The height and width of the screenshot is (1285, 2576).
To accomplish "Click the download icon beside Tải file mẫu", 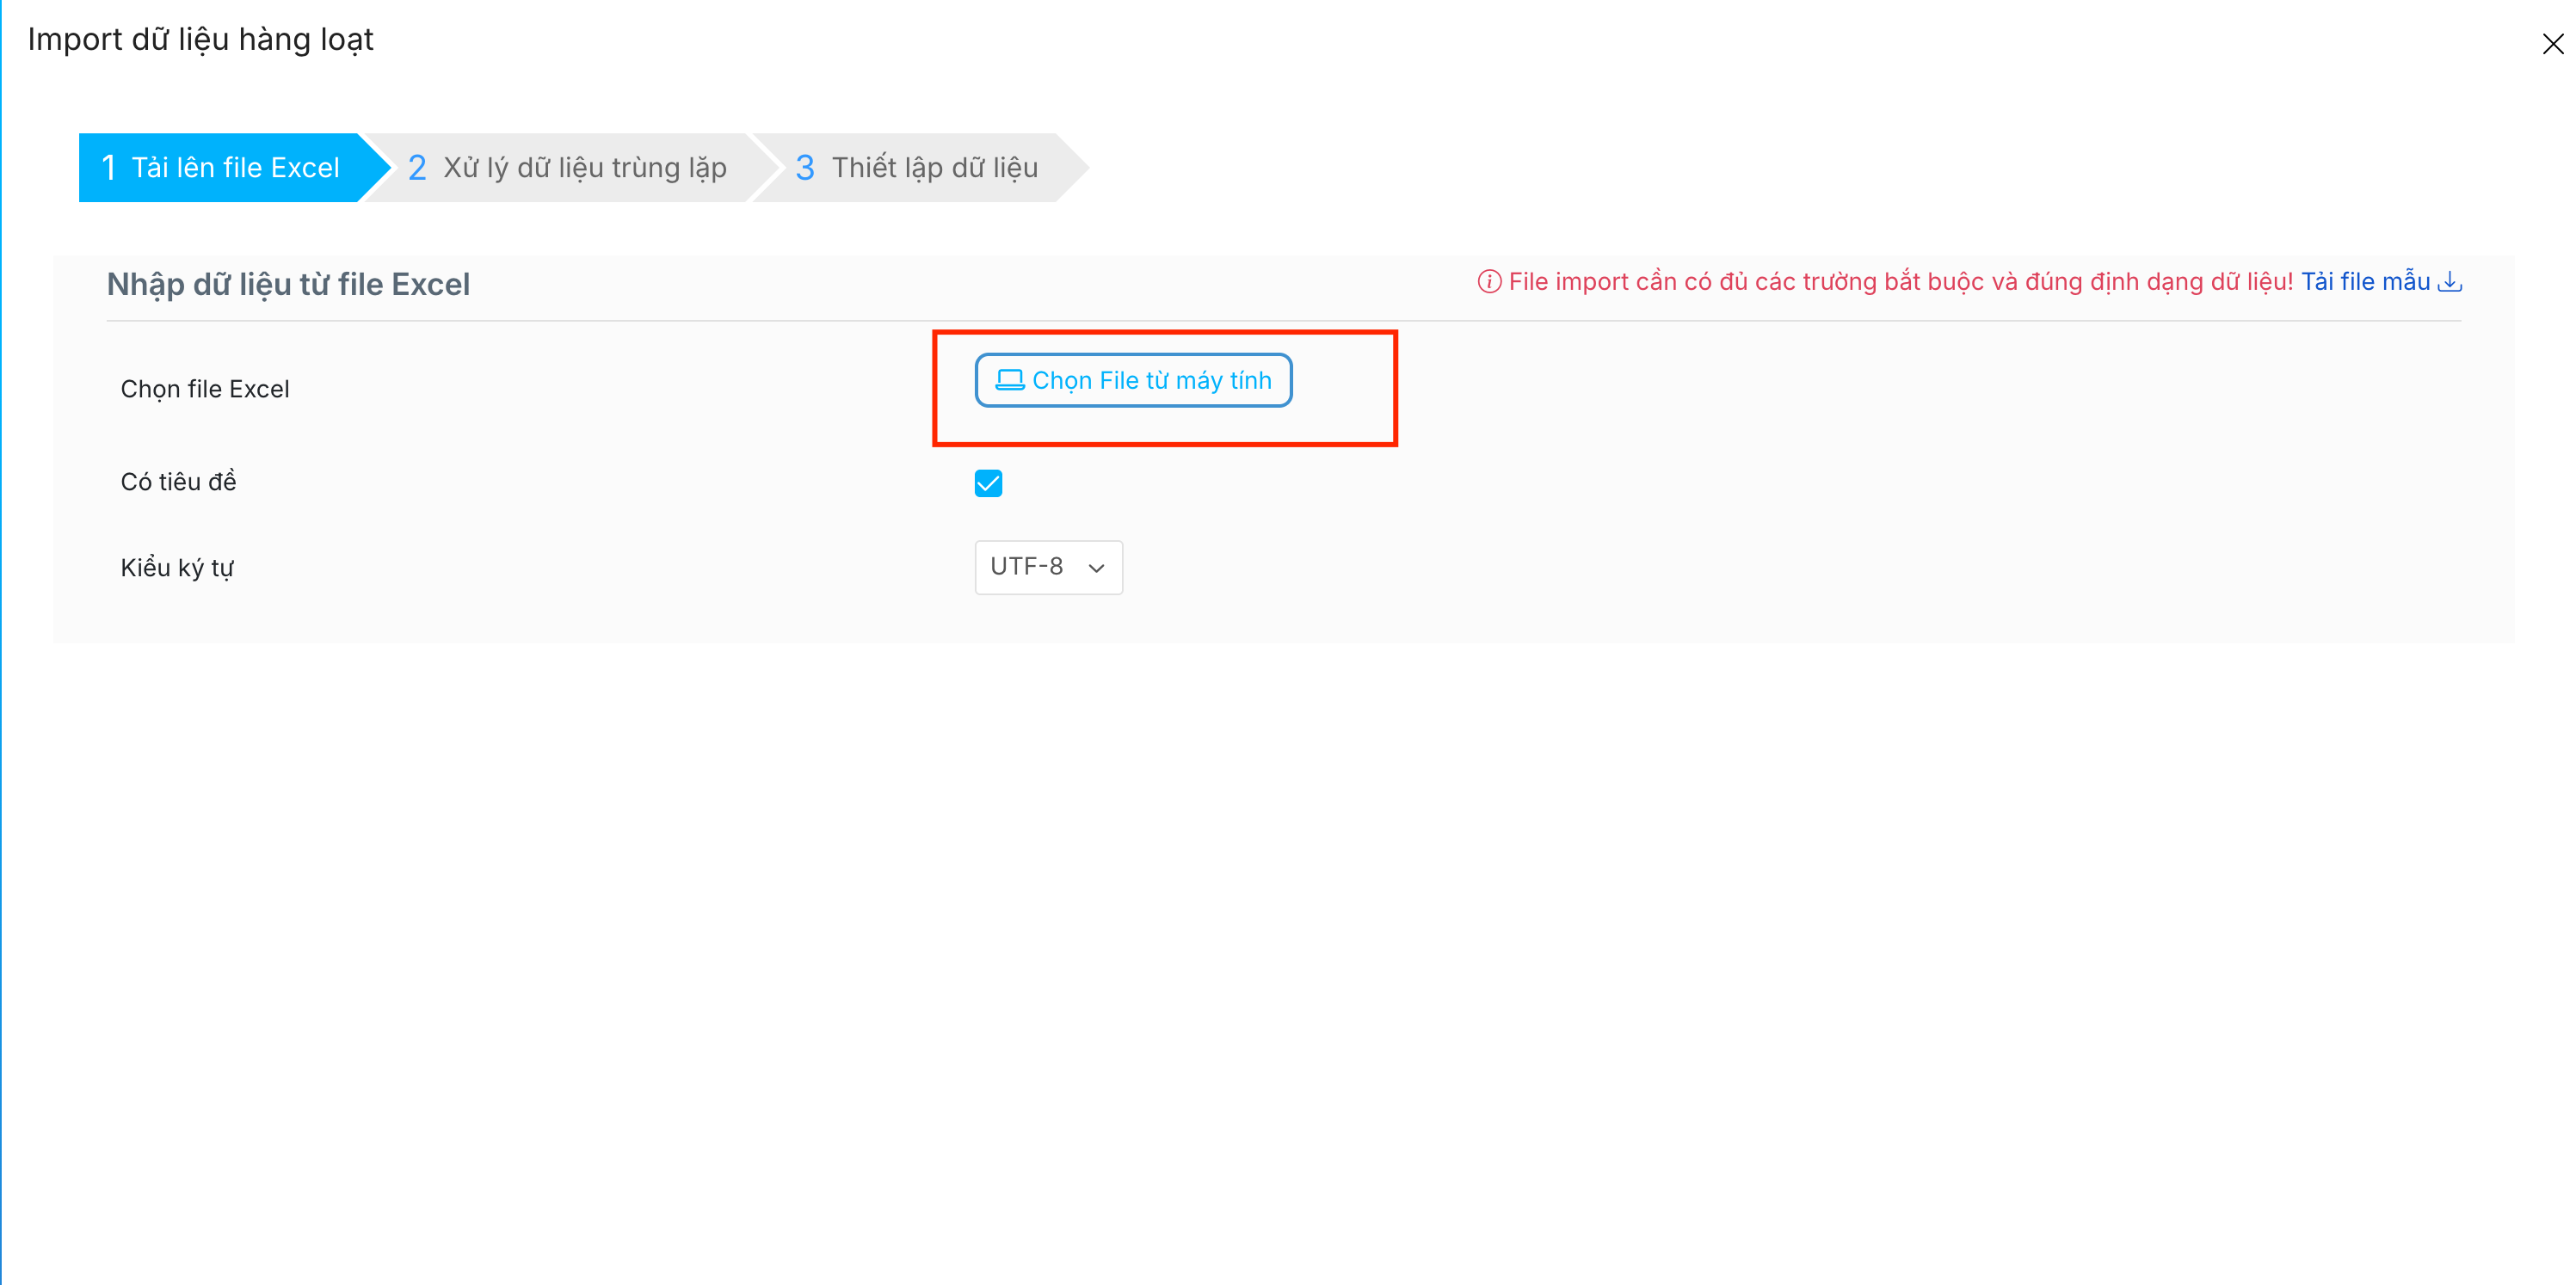I will tap(2449, 282).
